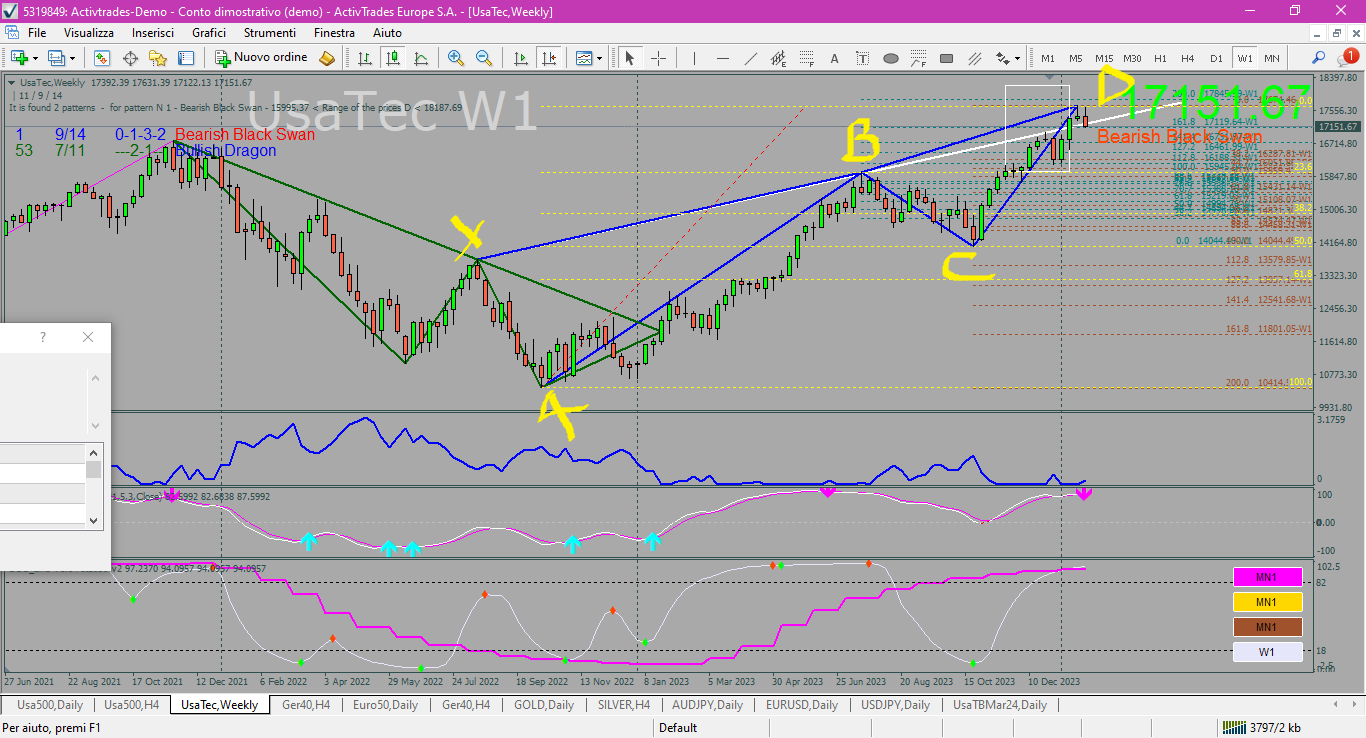
Task: Select the equidistant channel tool
Action: (778, 58)
